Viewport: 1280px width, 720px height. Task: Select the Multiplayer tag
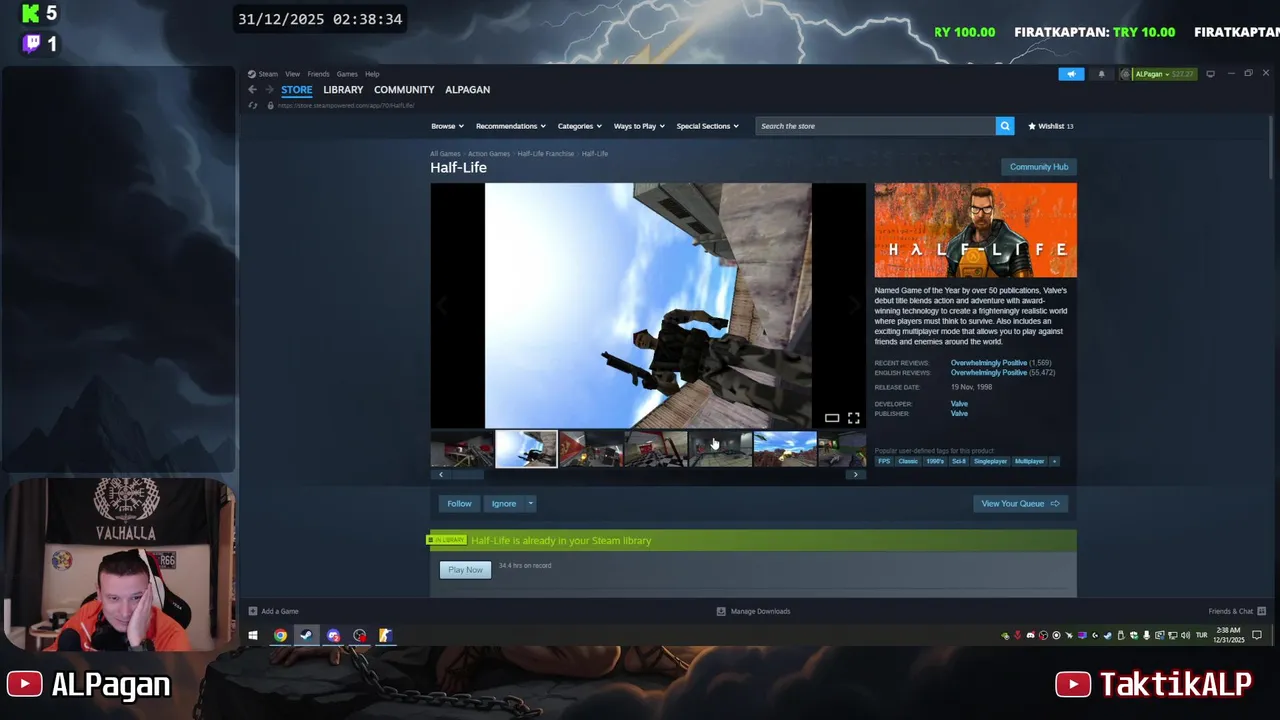(x=1029, y=461)
